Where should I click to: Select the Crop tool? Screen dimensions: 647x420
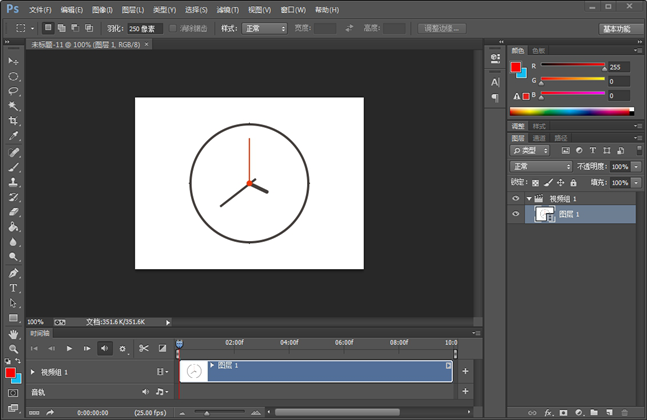(13, 121)
